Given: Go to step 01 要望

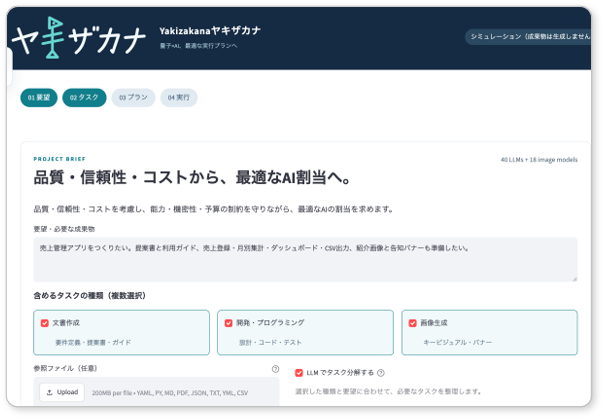Looking at the screenshot, I should 39,97.
